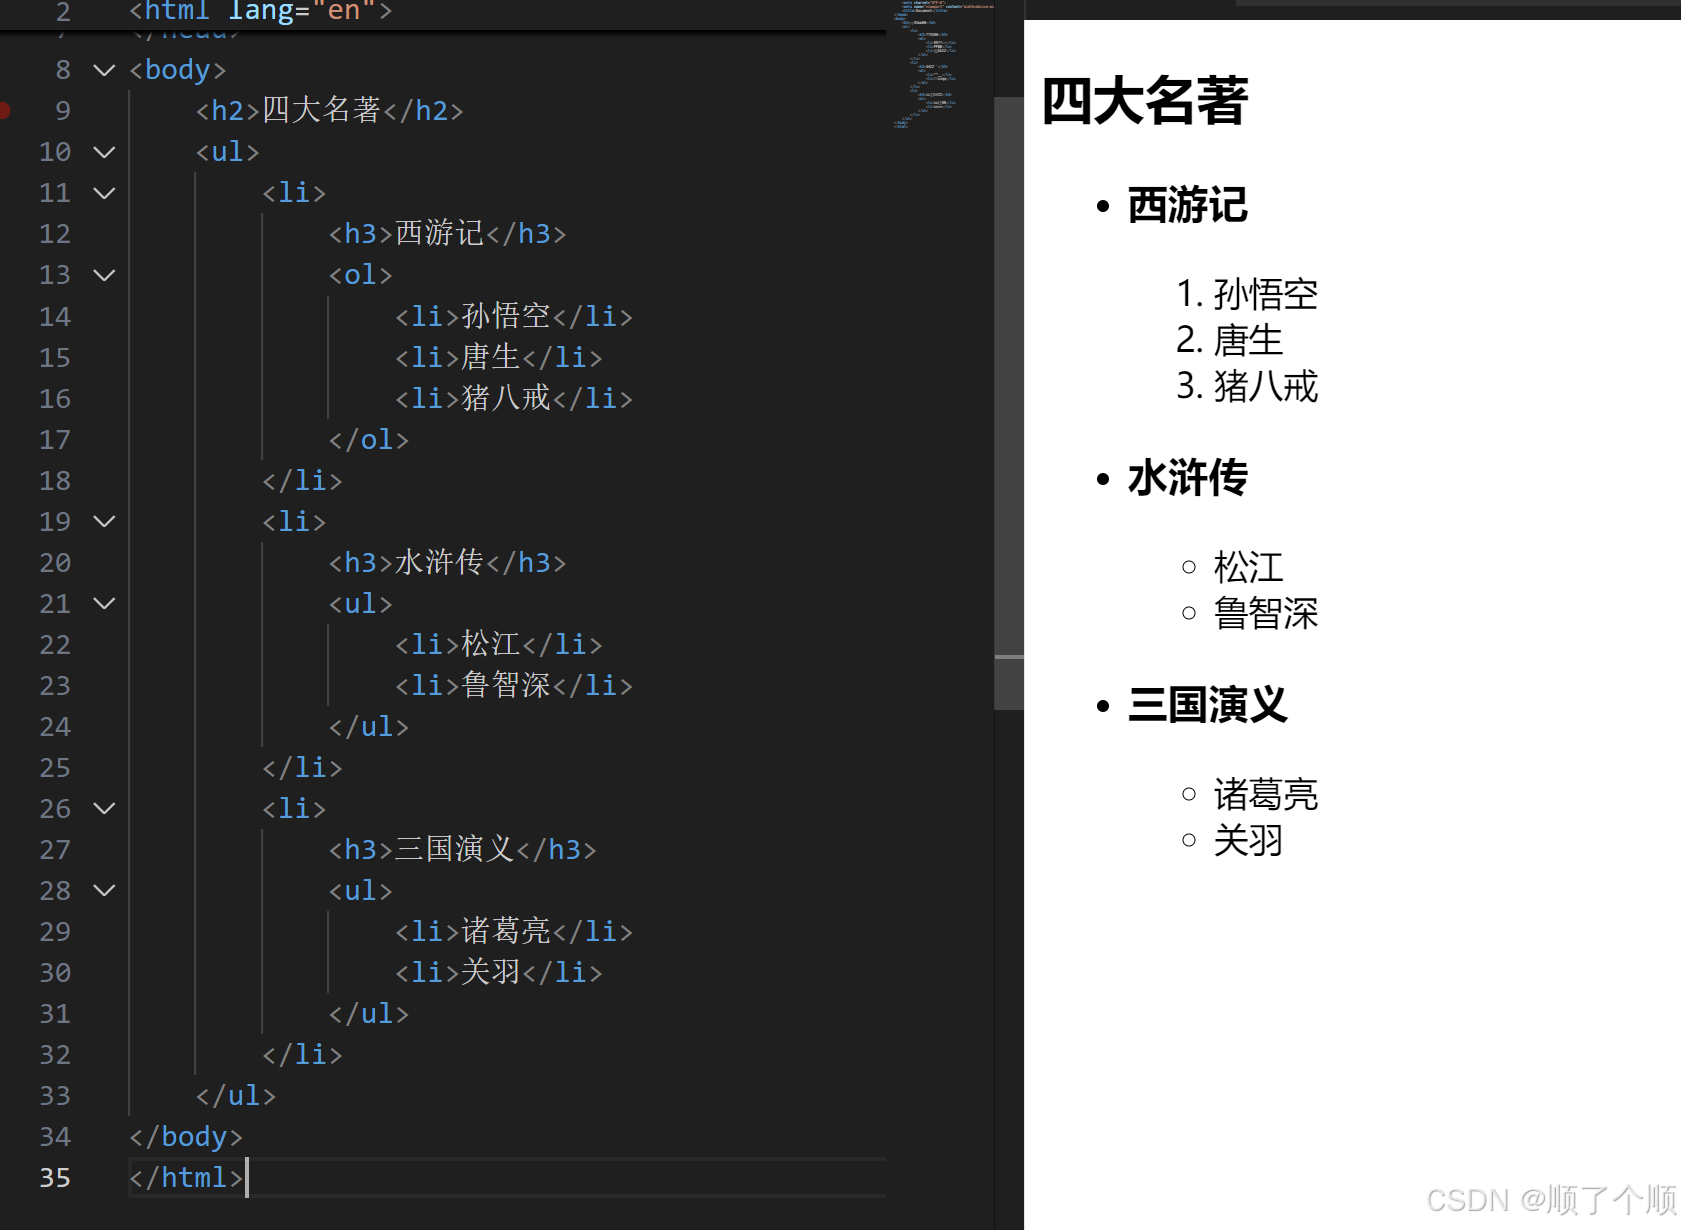Click 诸葛亮 in the preview list
The image size is (1681, 1230).
point(1266,794)
